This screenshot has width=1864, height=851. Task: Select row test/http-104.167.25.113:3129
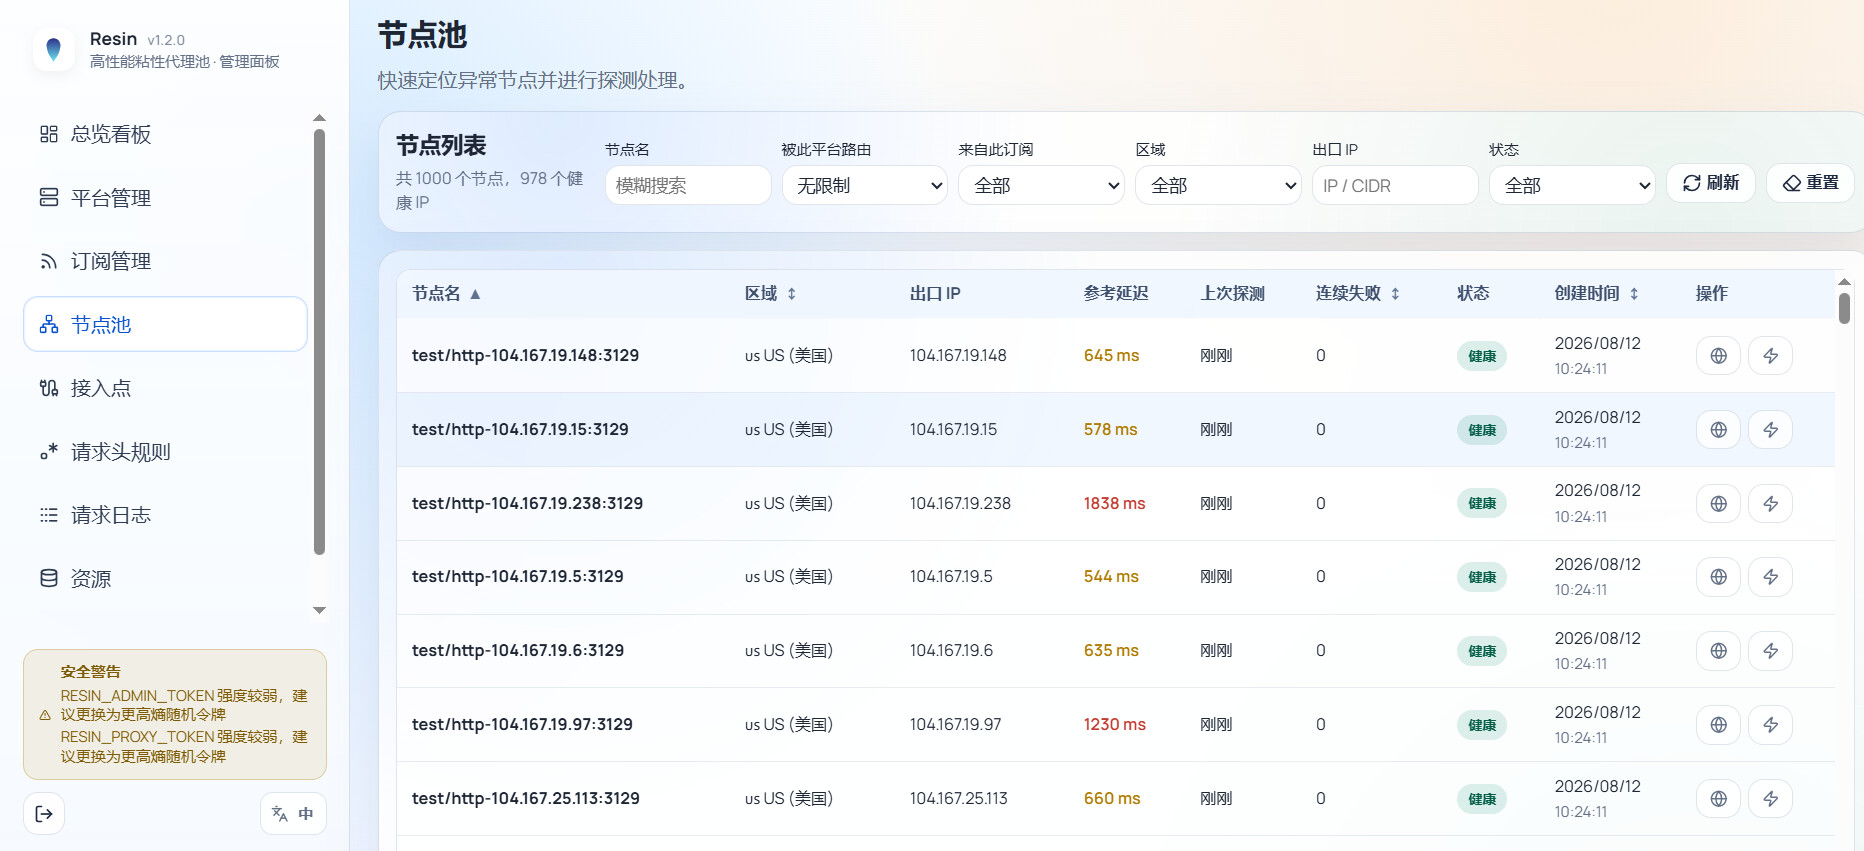[x=1115, y=799]
